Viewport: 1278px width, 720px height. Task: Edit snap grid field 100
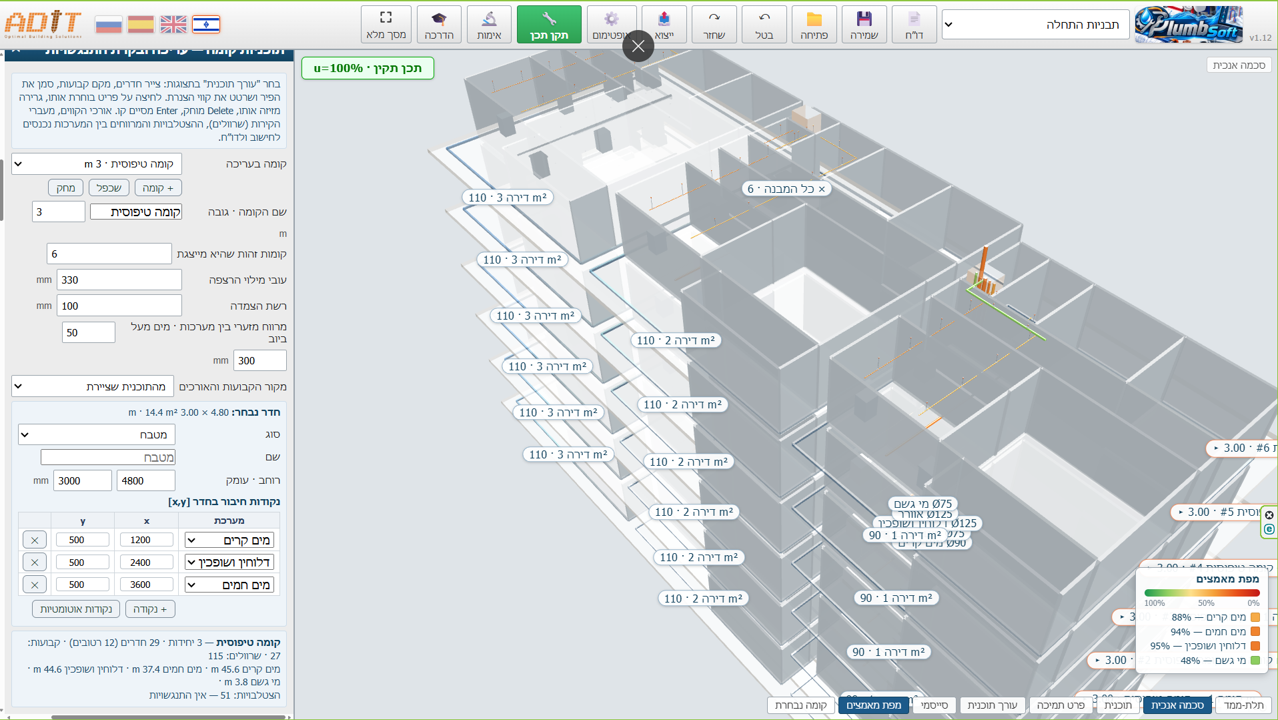[x=119, y=305]
